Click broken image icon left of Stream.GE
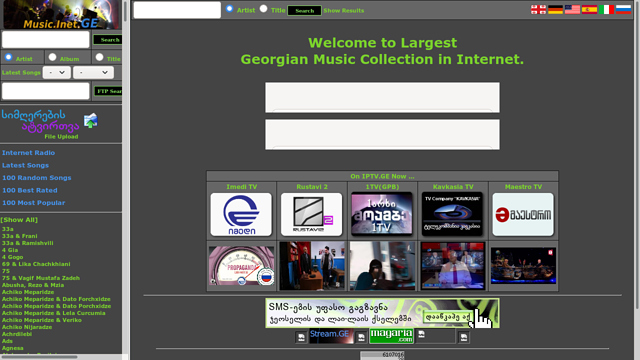This screenshot has width=640, height=360. [x=301, y=337]
